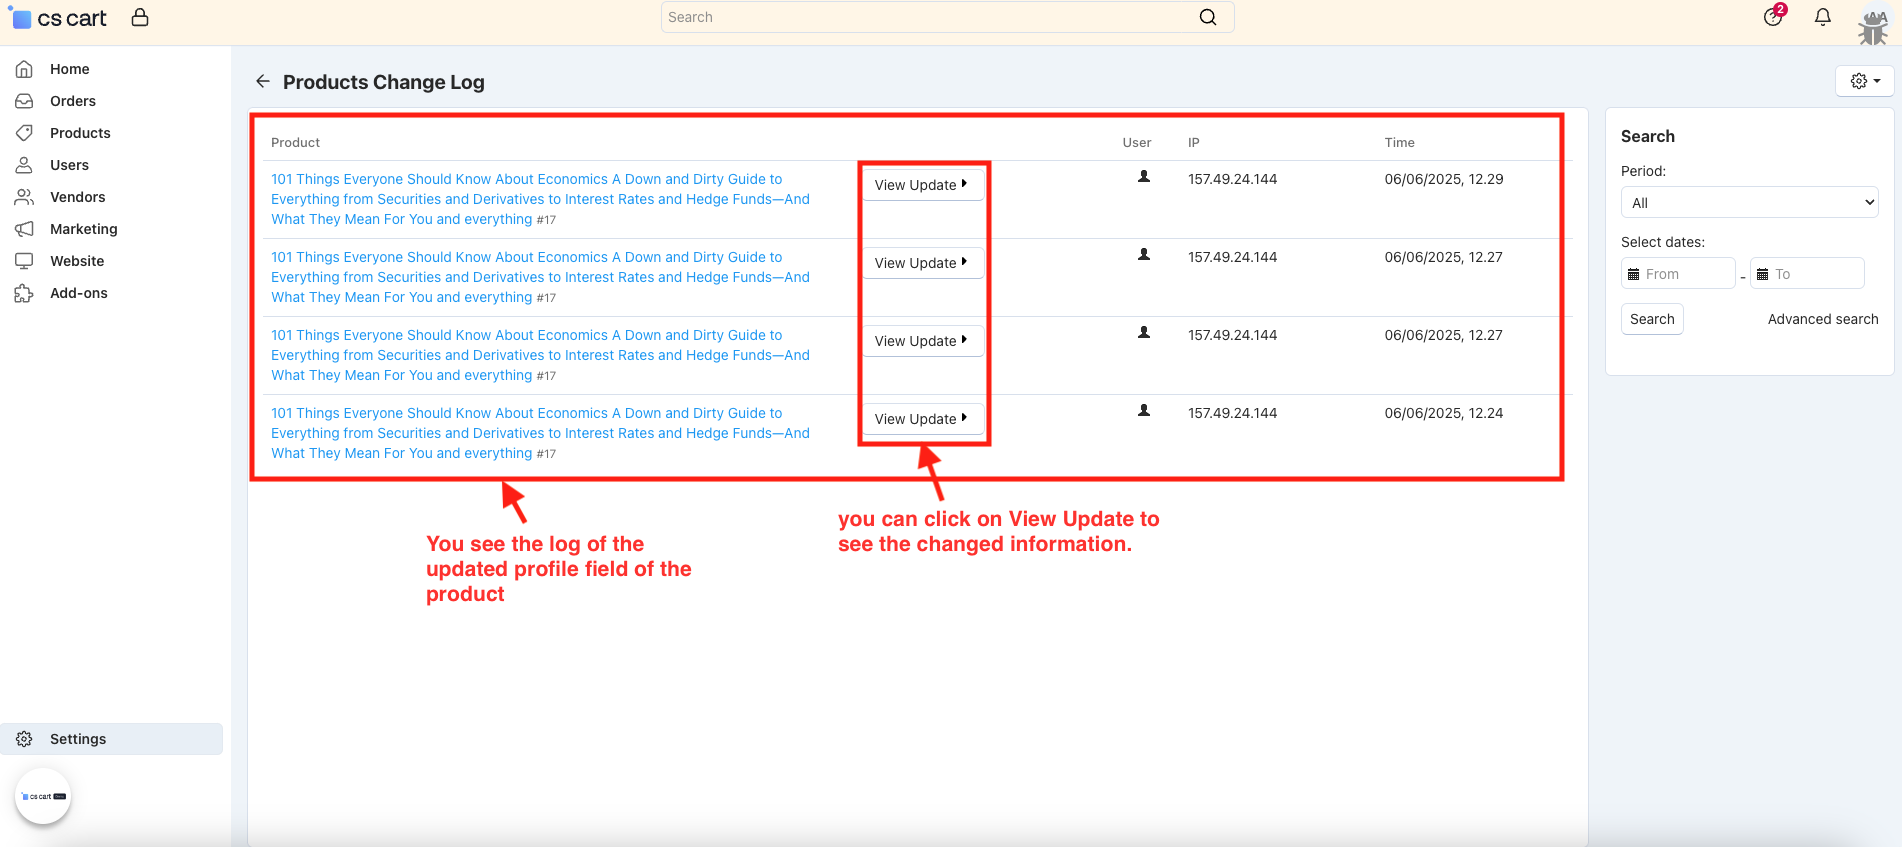This screenshot has width=1902, height=847.
Task: Click the cs cart logo
Action: click(x=59, y=18)
